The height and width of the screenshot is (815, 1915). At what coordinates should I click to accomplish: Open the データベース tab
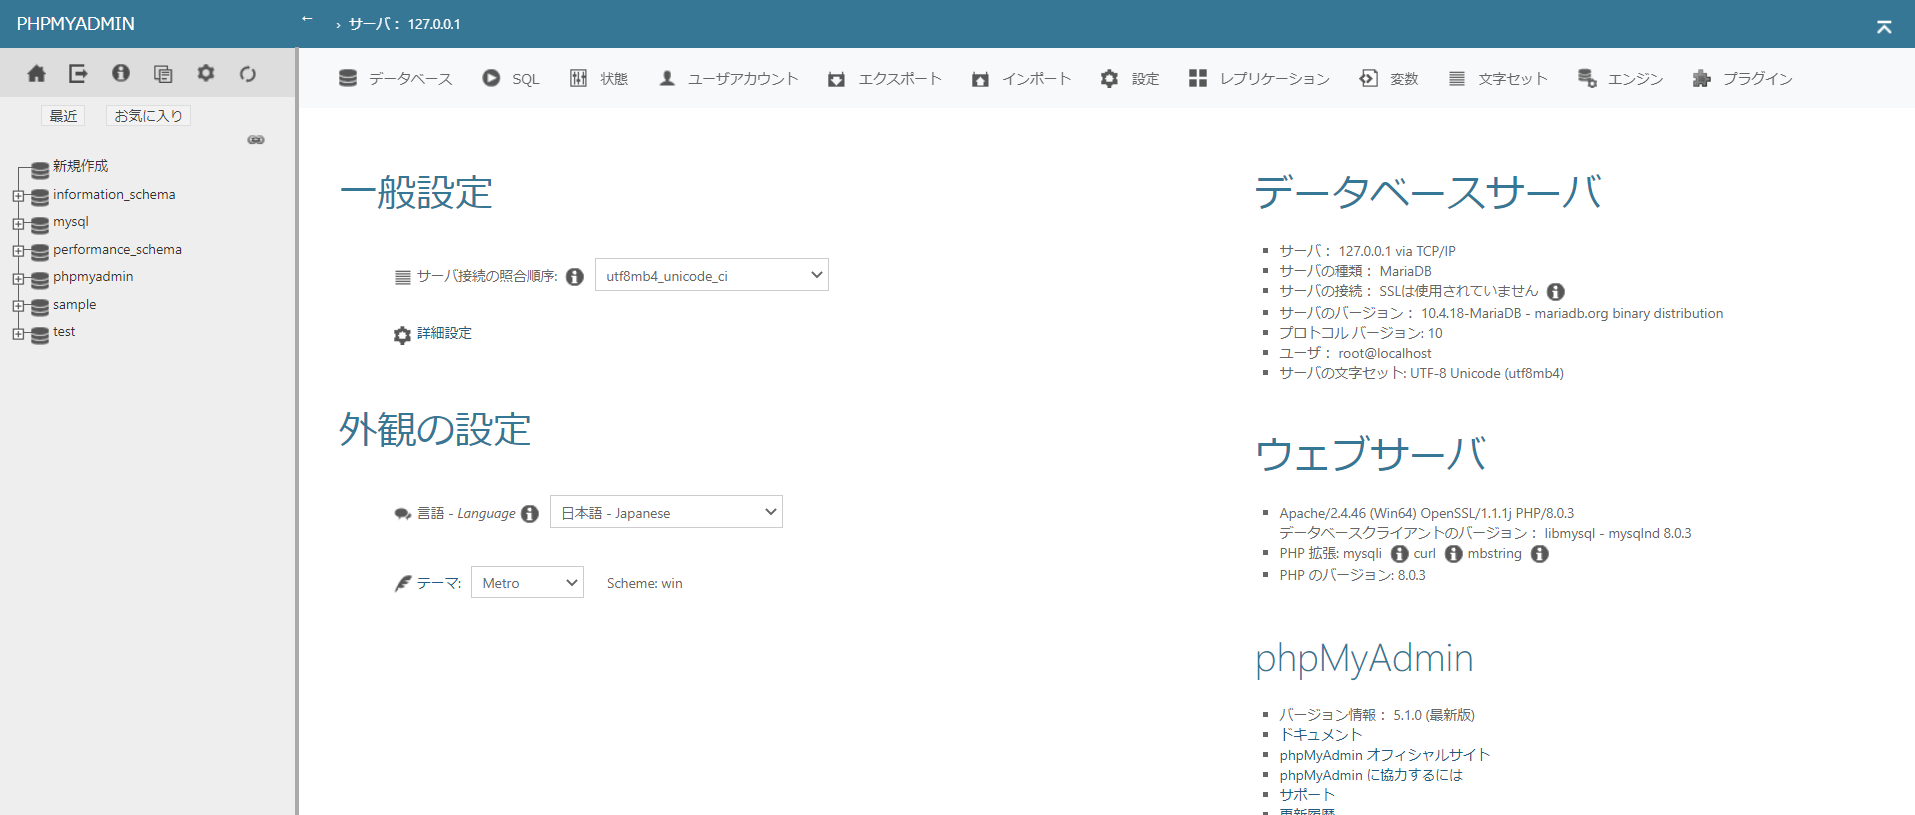coord(395,78)
